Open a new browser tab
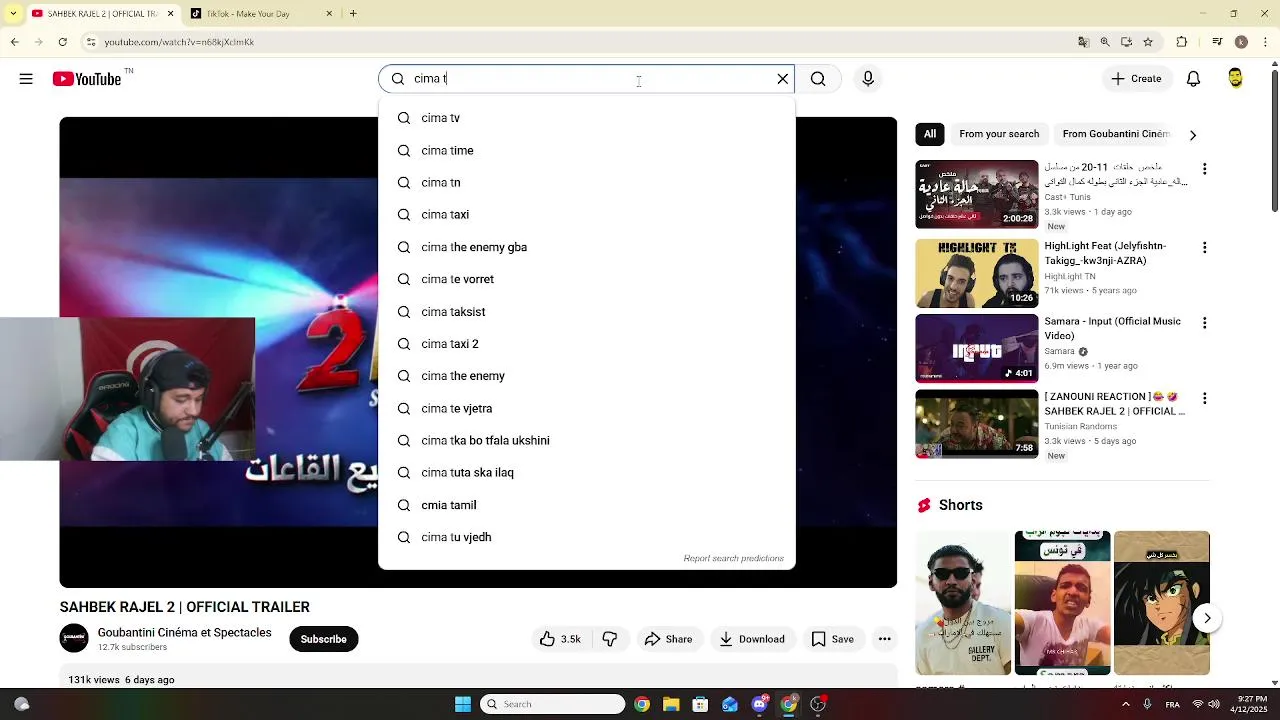Viewport: 1280px width, 720px height. [x=353, y=14]
